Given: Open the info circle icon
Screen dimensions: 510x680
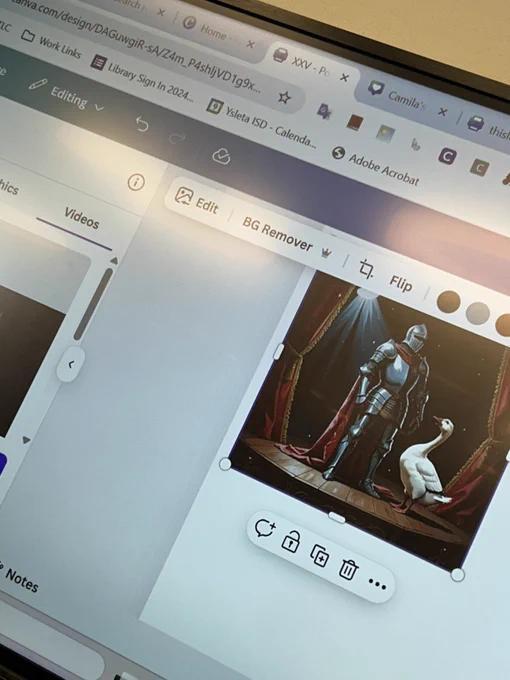Looking at the screenshot, I should [136, 182].
